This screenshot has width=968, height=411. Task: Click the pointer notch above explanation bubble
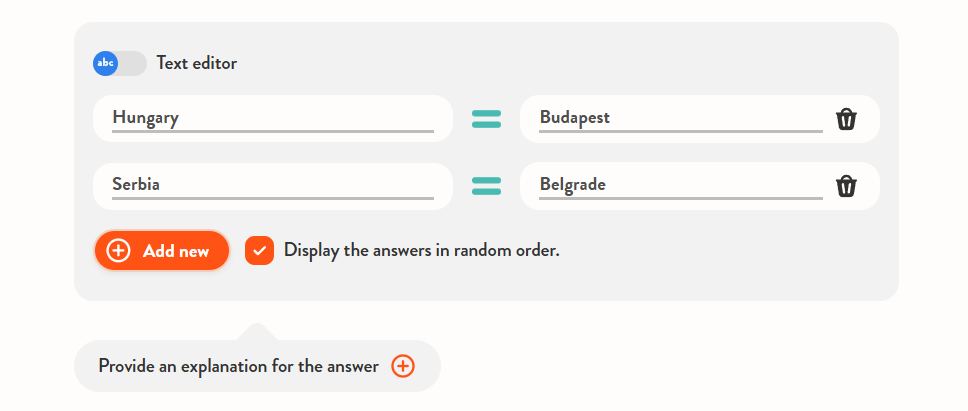tap(256, 331)
